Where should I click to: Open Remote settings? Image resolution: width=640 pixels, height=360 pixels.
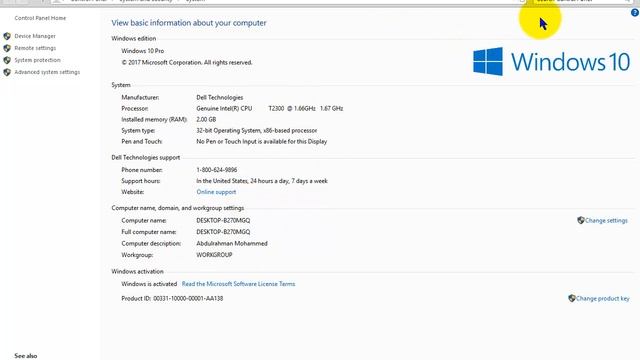35,48
